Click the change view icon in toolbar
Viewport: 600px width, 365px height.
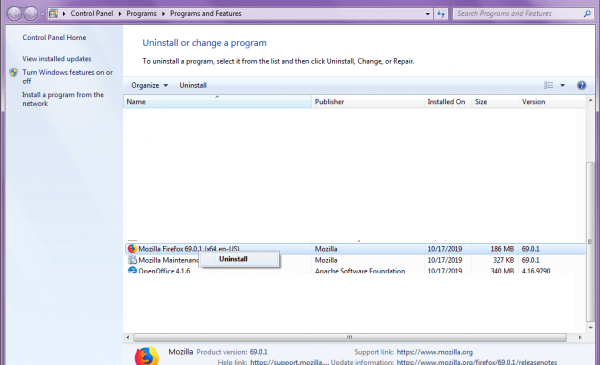click(548, 85)
